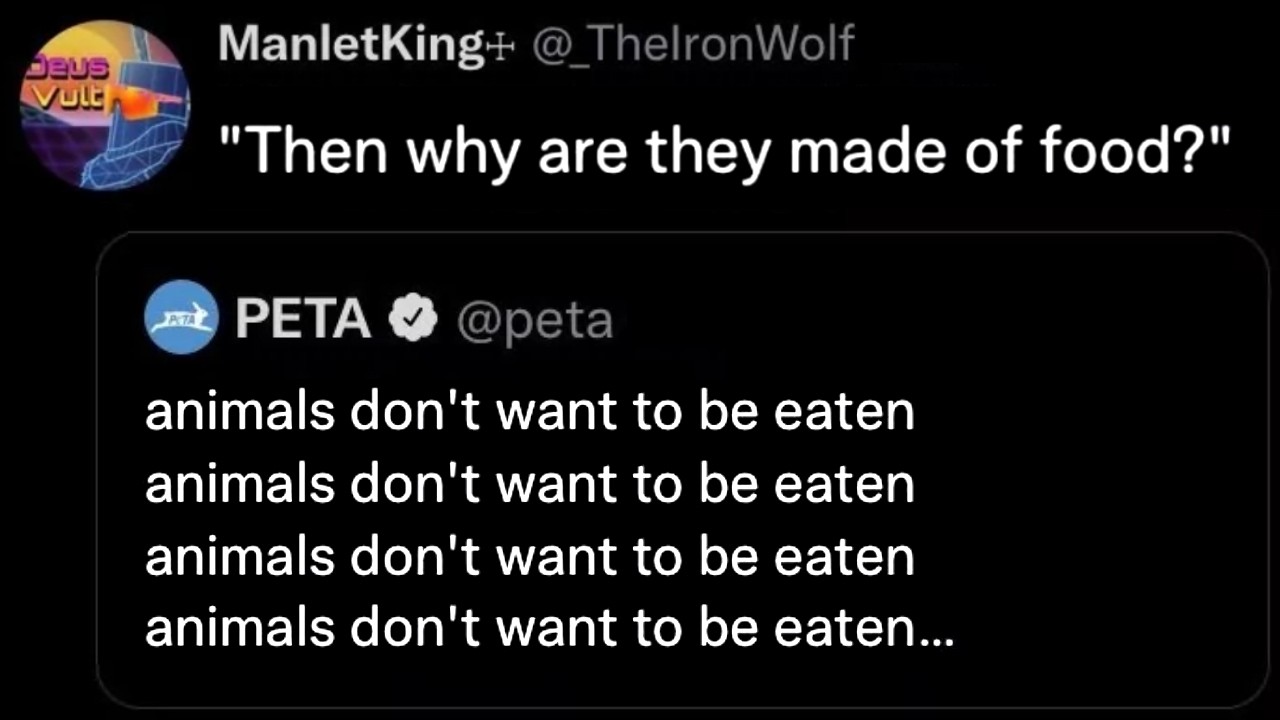
Task: Open the PETA display name
Action: 303,320
